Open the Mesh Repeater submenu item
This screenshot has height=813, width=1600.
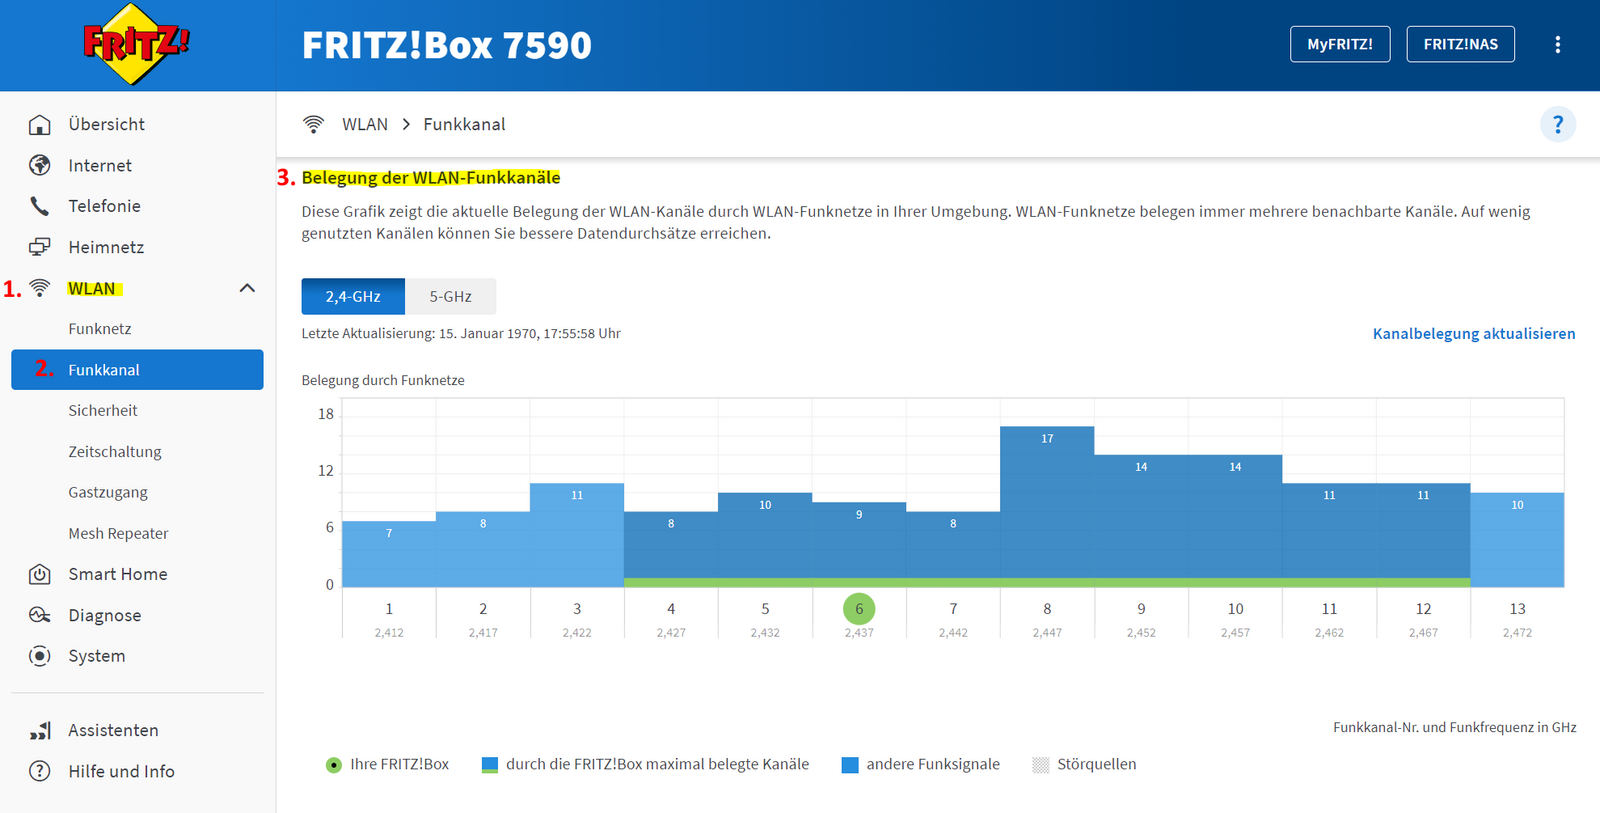[118, 533]
